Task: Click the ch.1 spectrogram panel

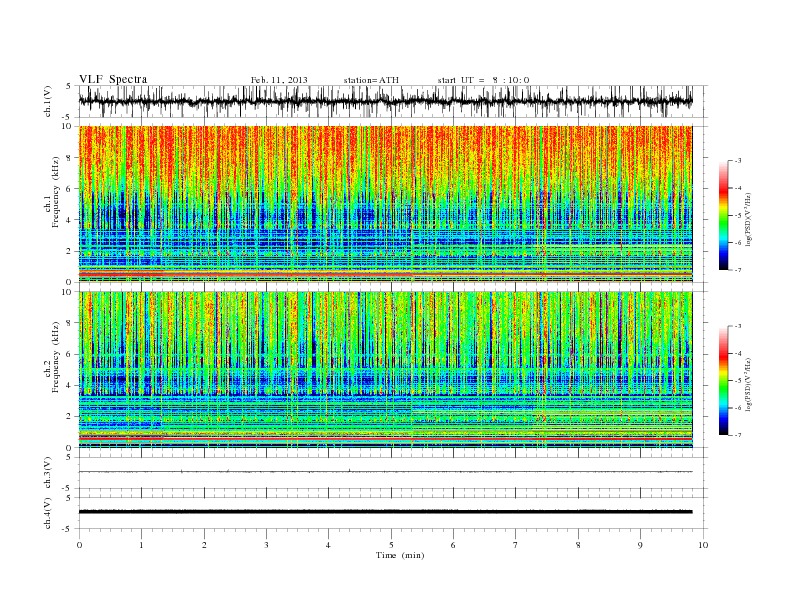Action: pyautogui.click(x=385, y=204)
